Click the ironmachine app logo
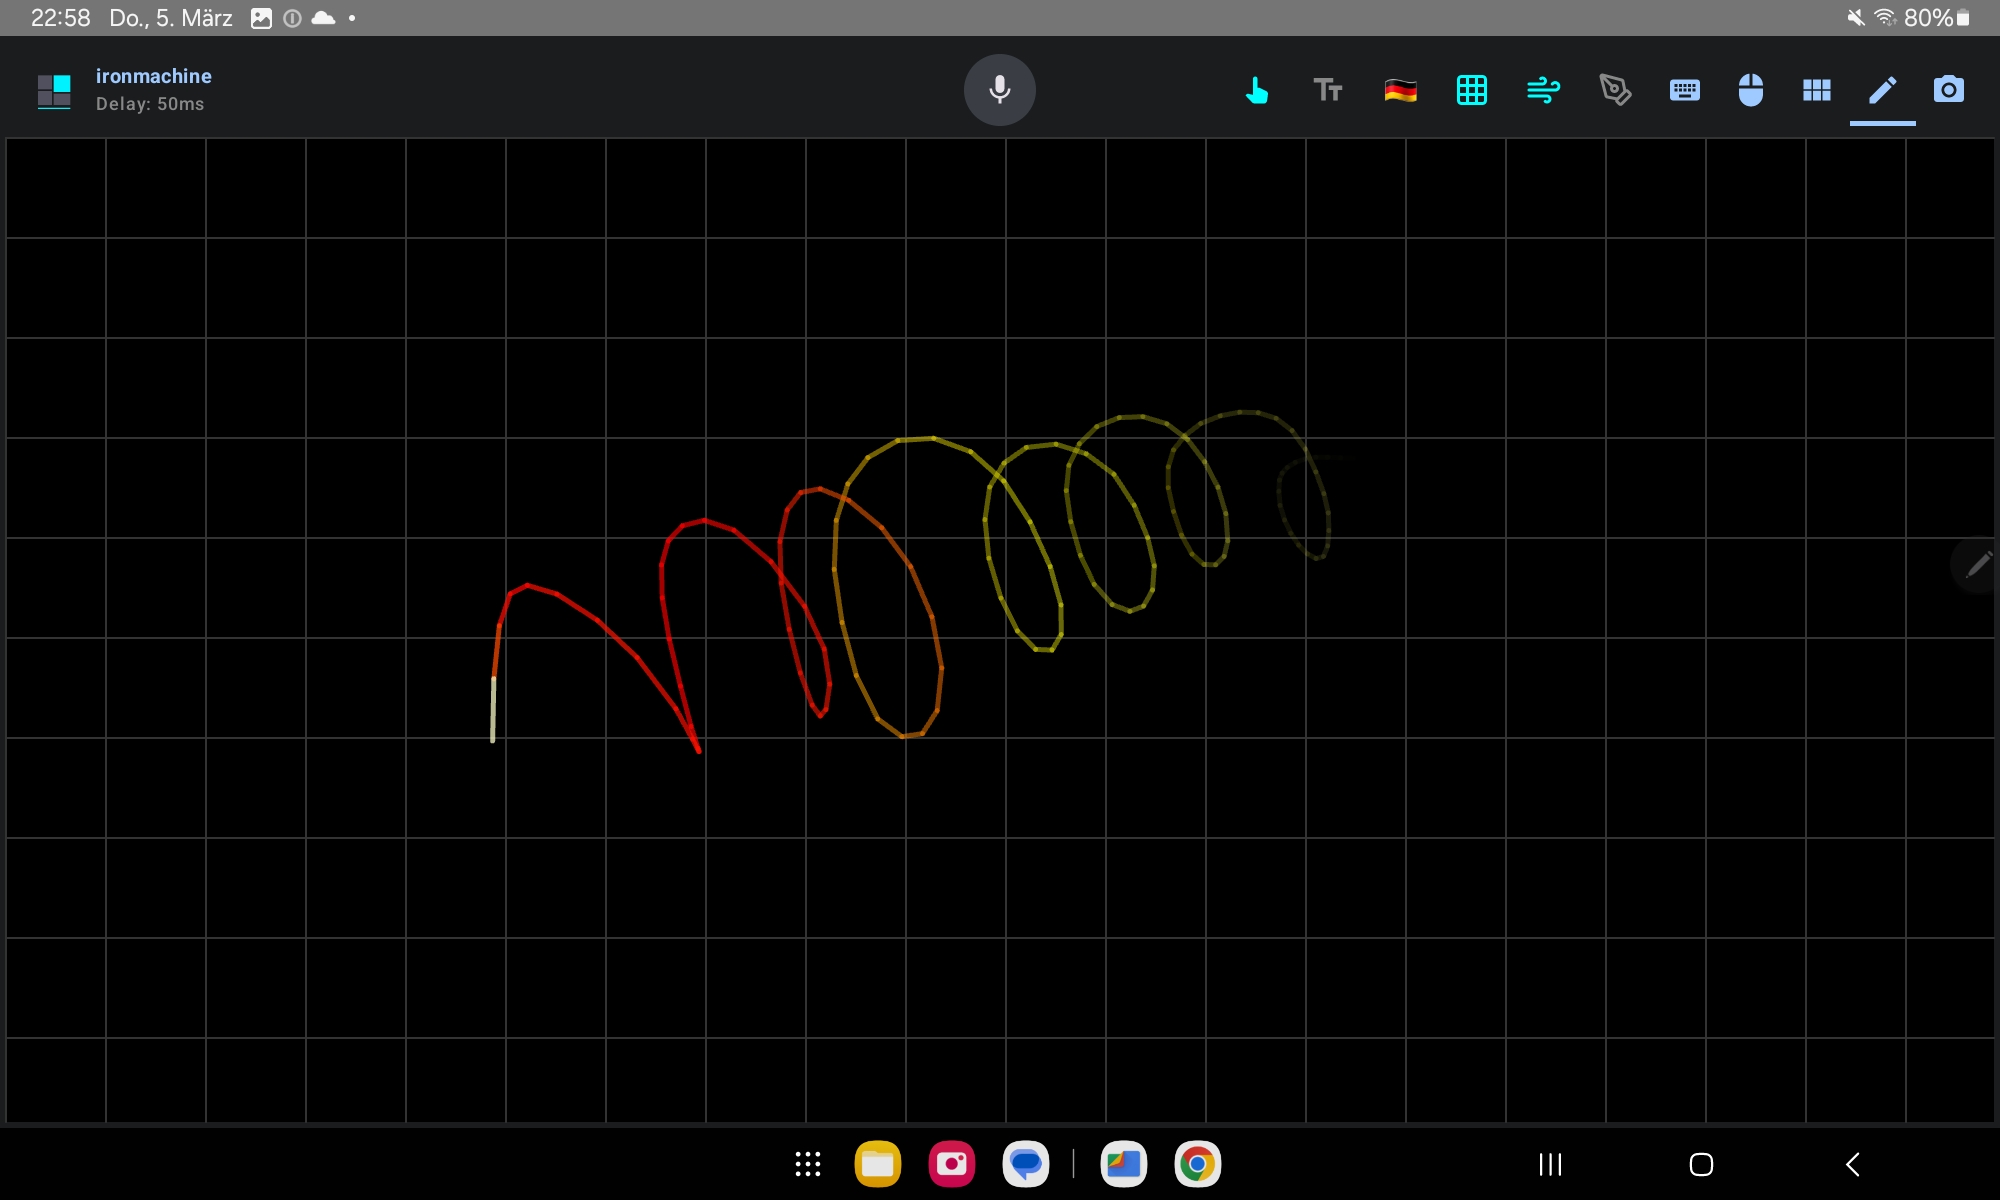The width and height of the screenshot is (2000, 1200). click(x=54, y=91)
